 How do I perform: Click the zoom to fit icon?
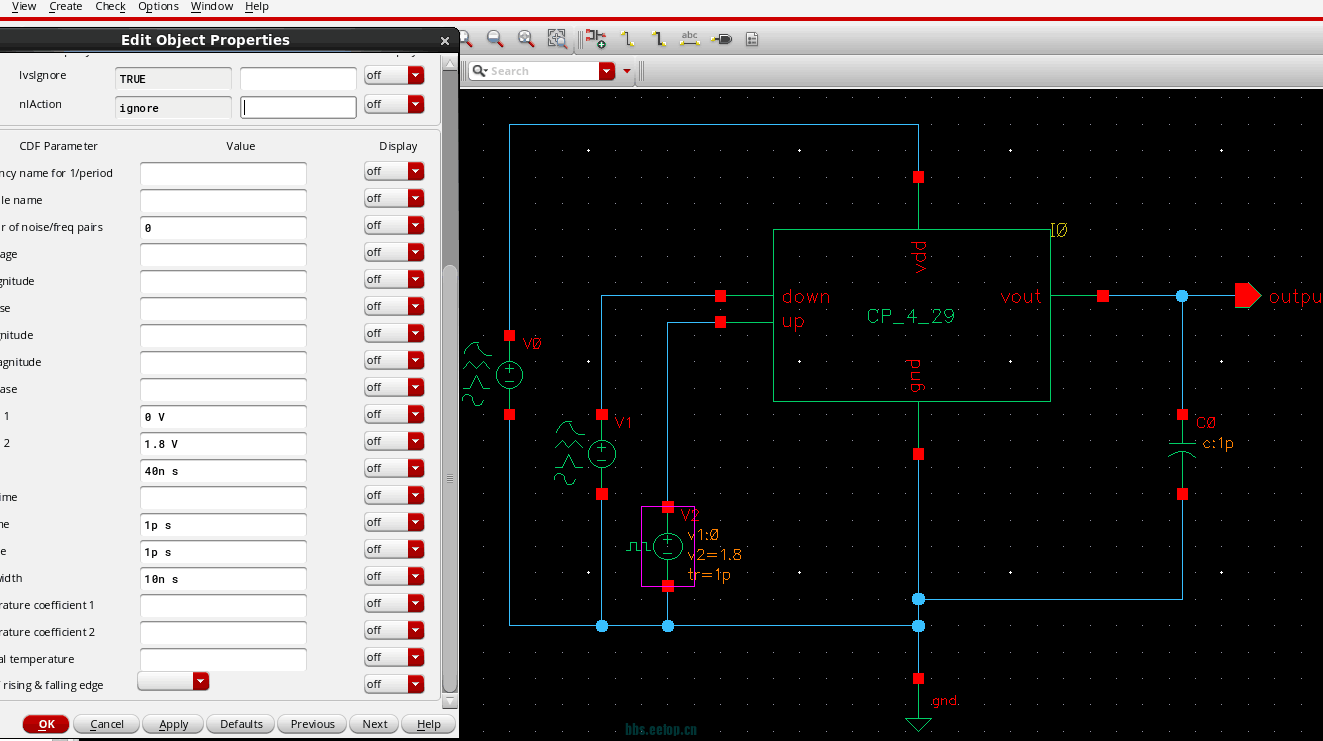(x=526, y=39)
